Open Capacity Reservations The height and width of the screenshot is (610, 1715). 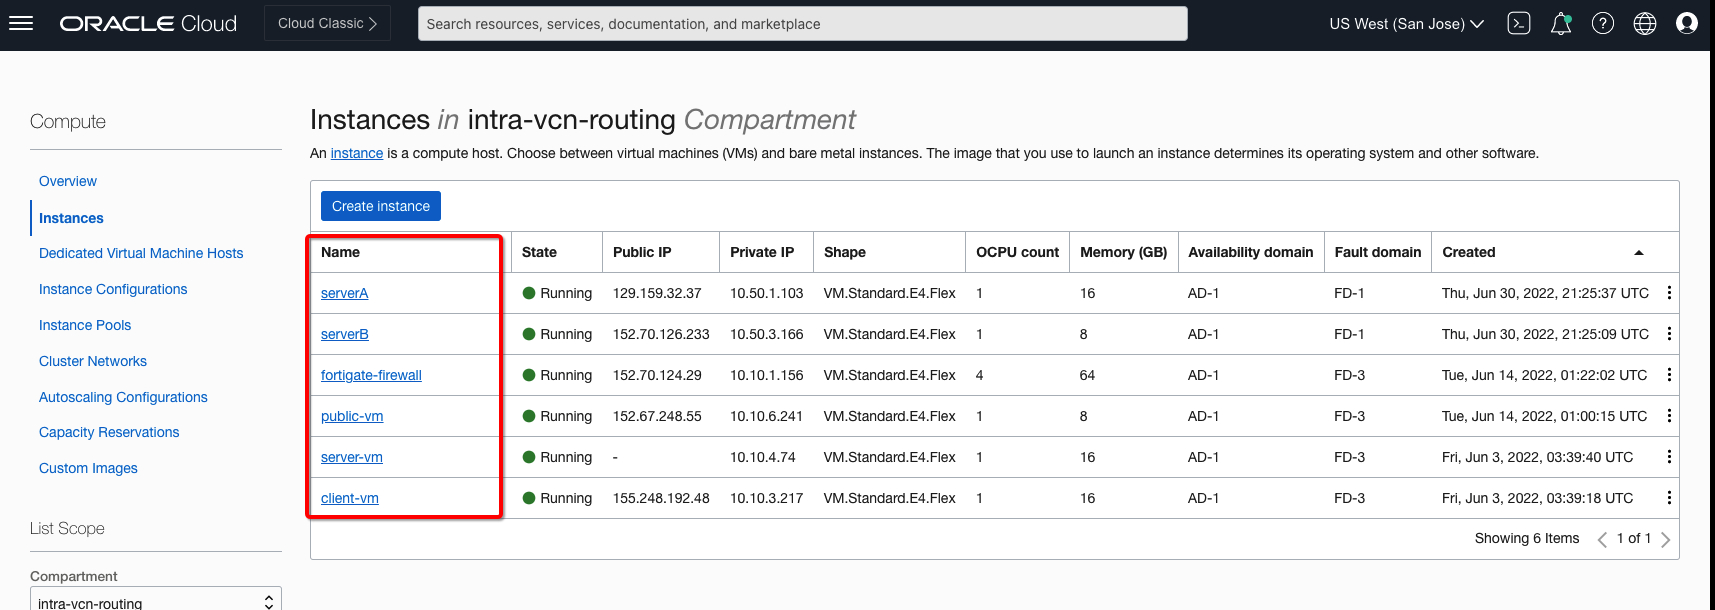tap(109, 432)
